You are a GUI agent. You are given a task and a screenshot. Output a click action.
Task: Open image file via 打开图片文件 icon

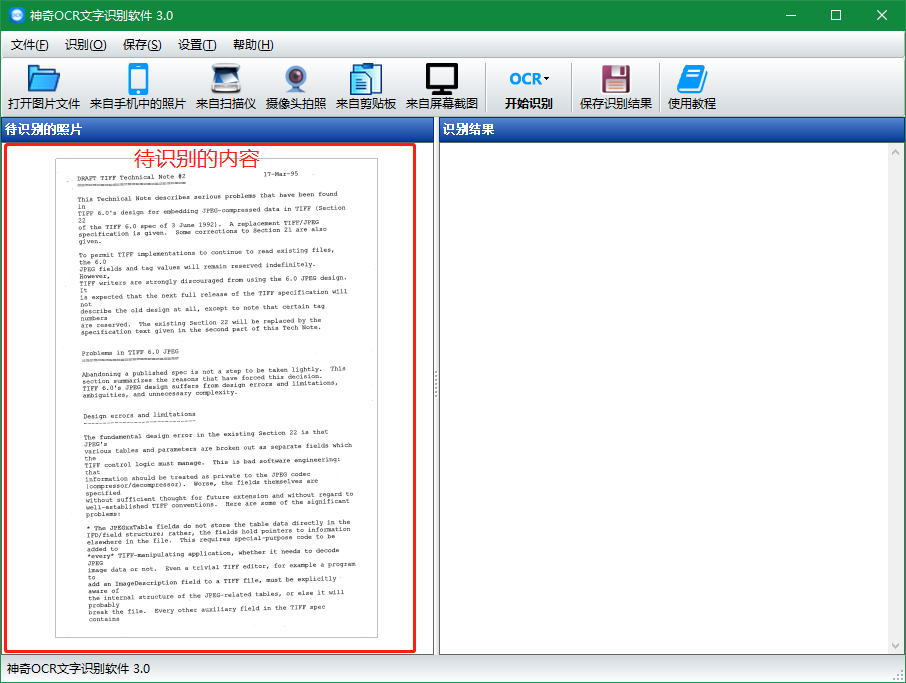coord(44,87)
